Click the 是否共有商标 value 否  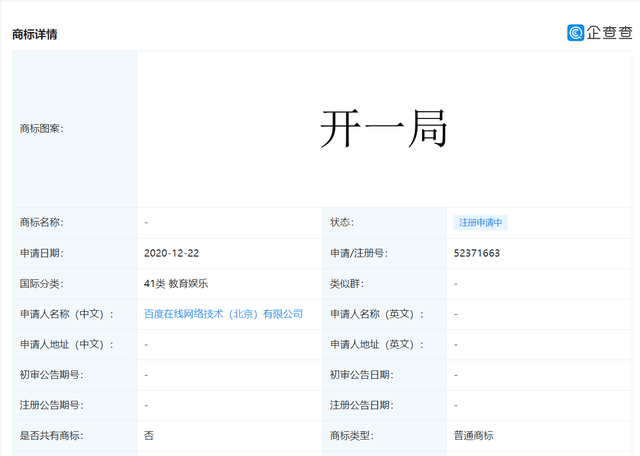pos(149,436)
